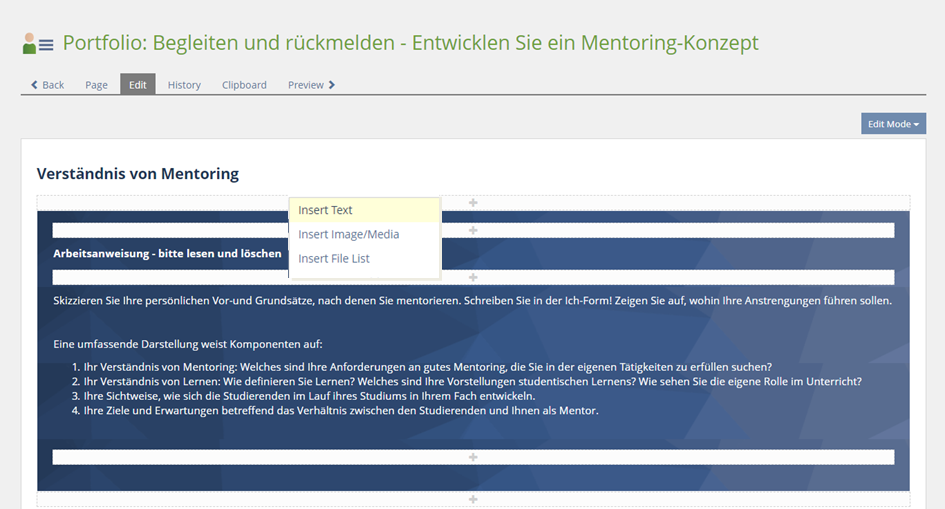Click the plus icon directly under the section heading

tap(473, 203)
